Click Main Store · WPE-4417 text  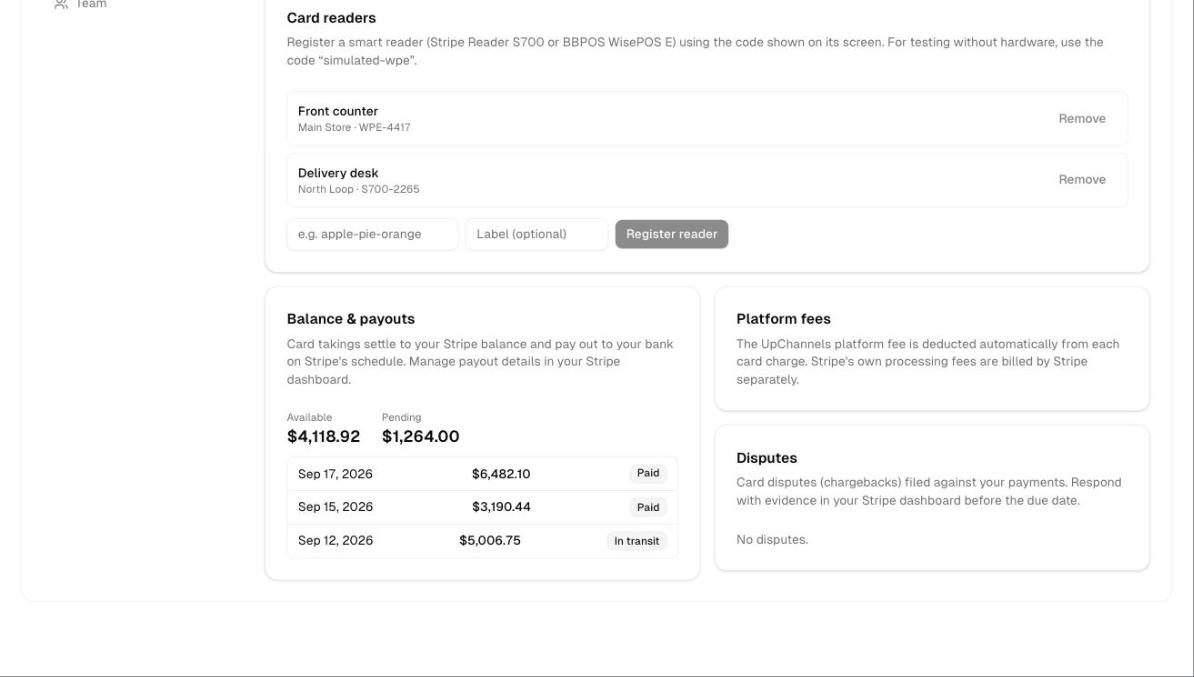pos(354,128)
